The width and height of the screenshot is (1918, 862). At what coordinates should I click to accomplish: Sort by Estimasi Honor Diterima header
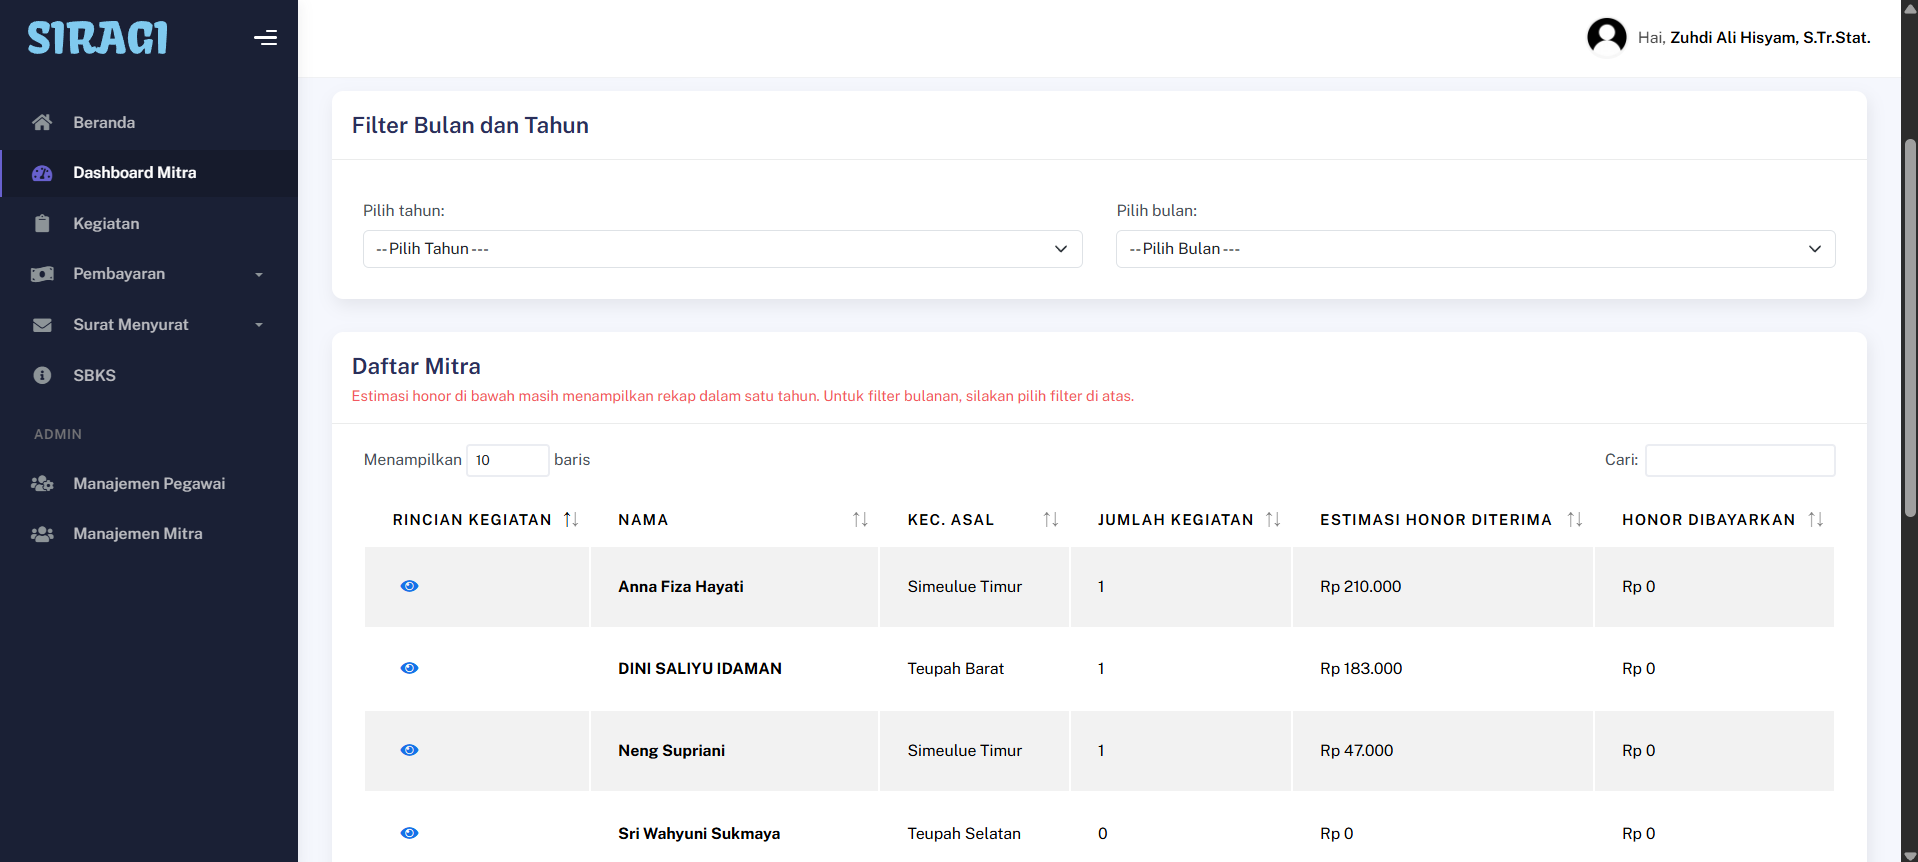click(x=1435, y=520)
